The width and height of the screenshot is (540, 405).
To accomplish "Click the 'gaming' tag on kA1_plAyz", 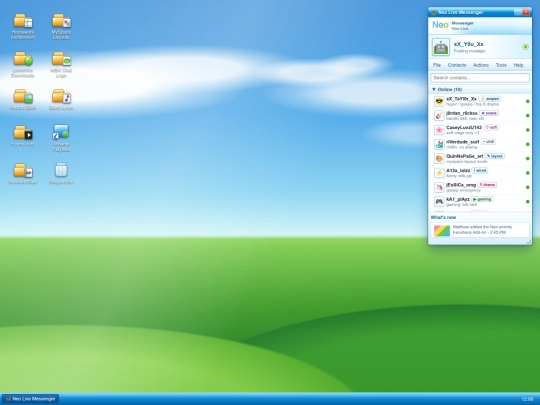I will pos(482,199).
